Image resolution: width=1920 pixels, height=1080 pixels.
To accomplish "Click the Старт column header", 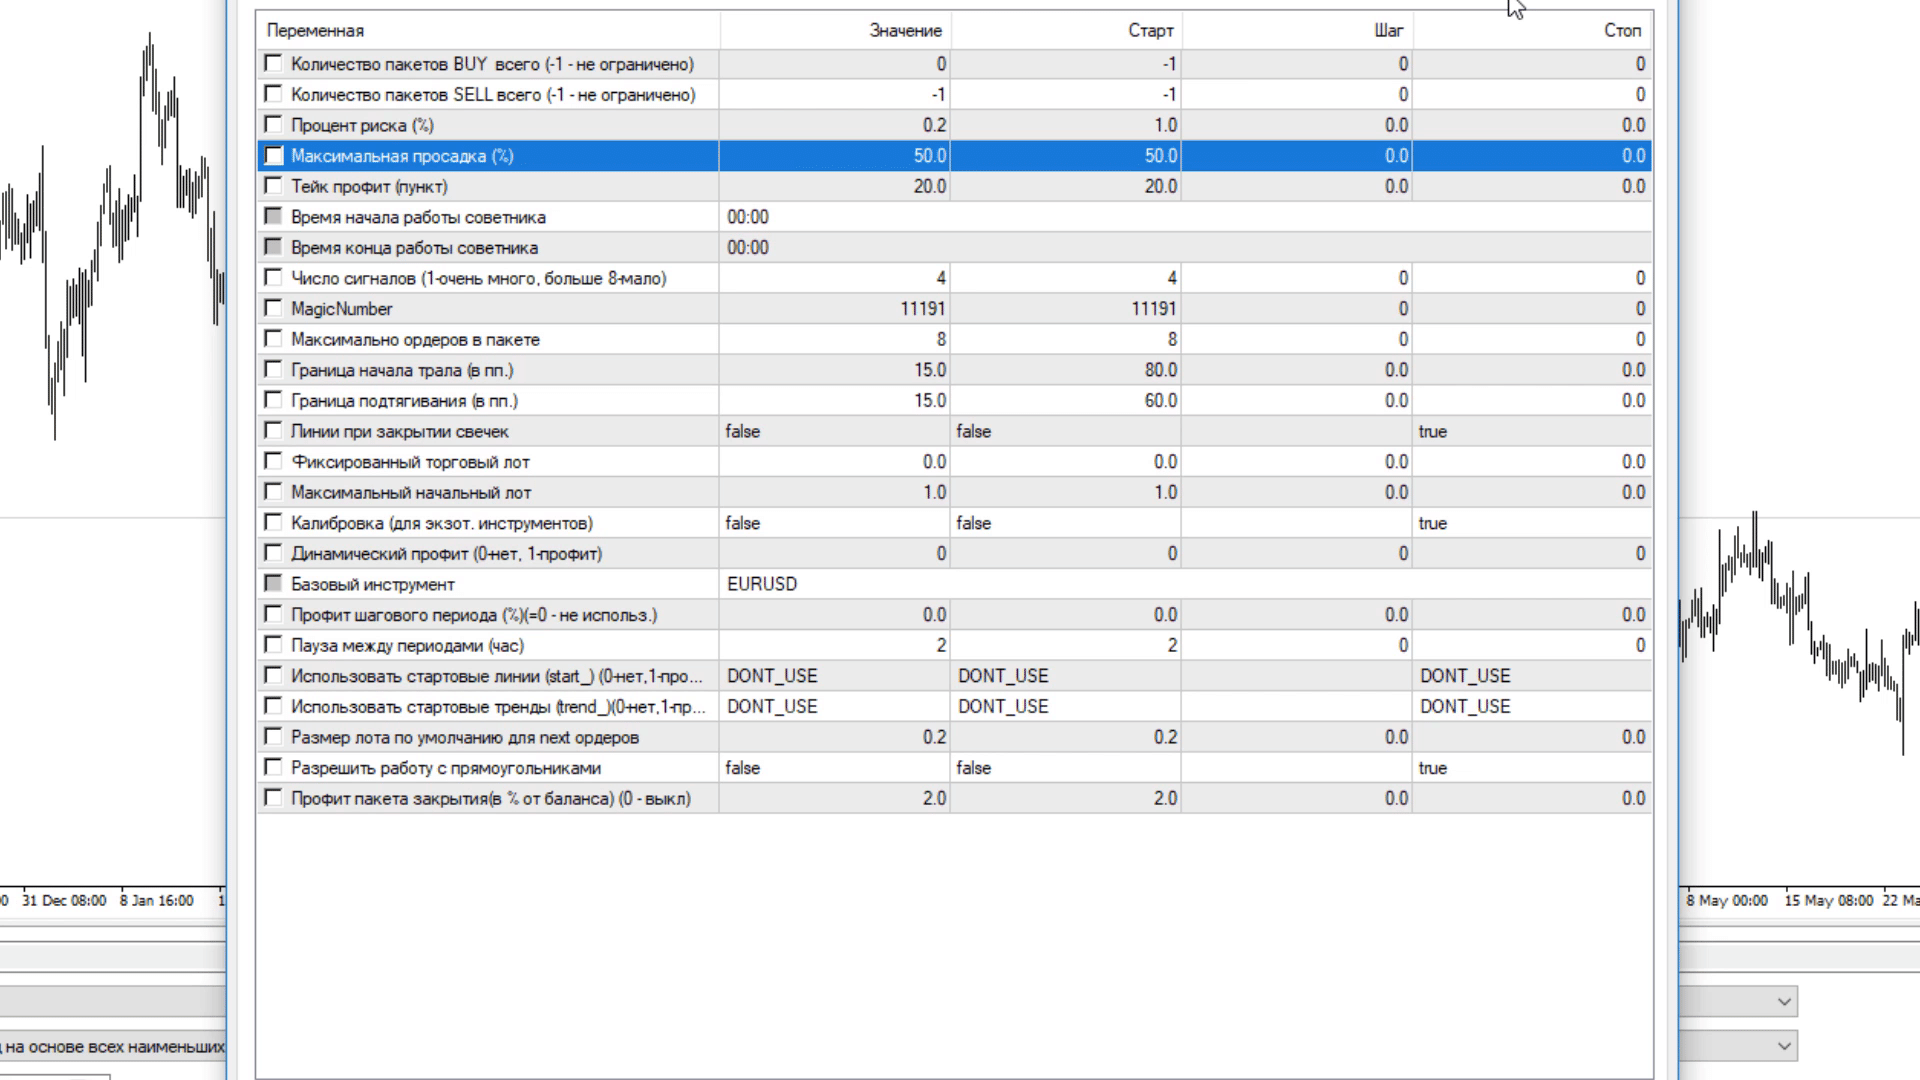I will click(x=1066, y=30).
